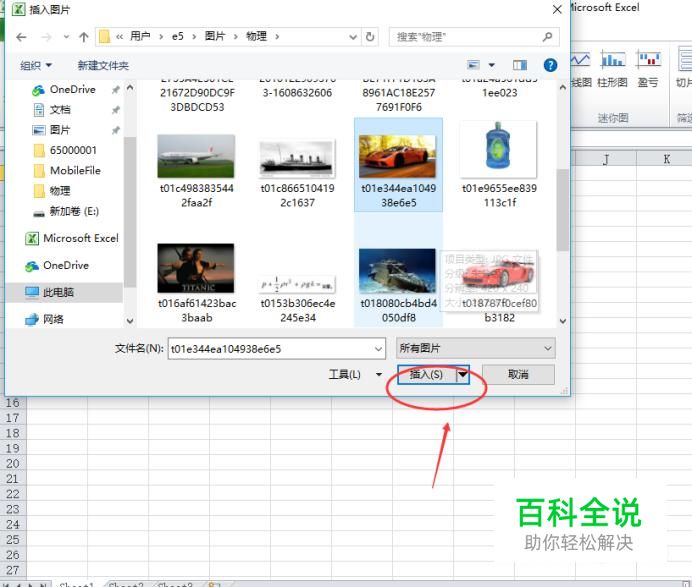Select row 20 header in Excel
The width and height of the screenshot is (692, 587).
(12, 463)
